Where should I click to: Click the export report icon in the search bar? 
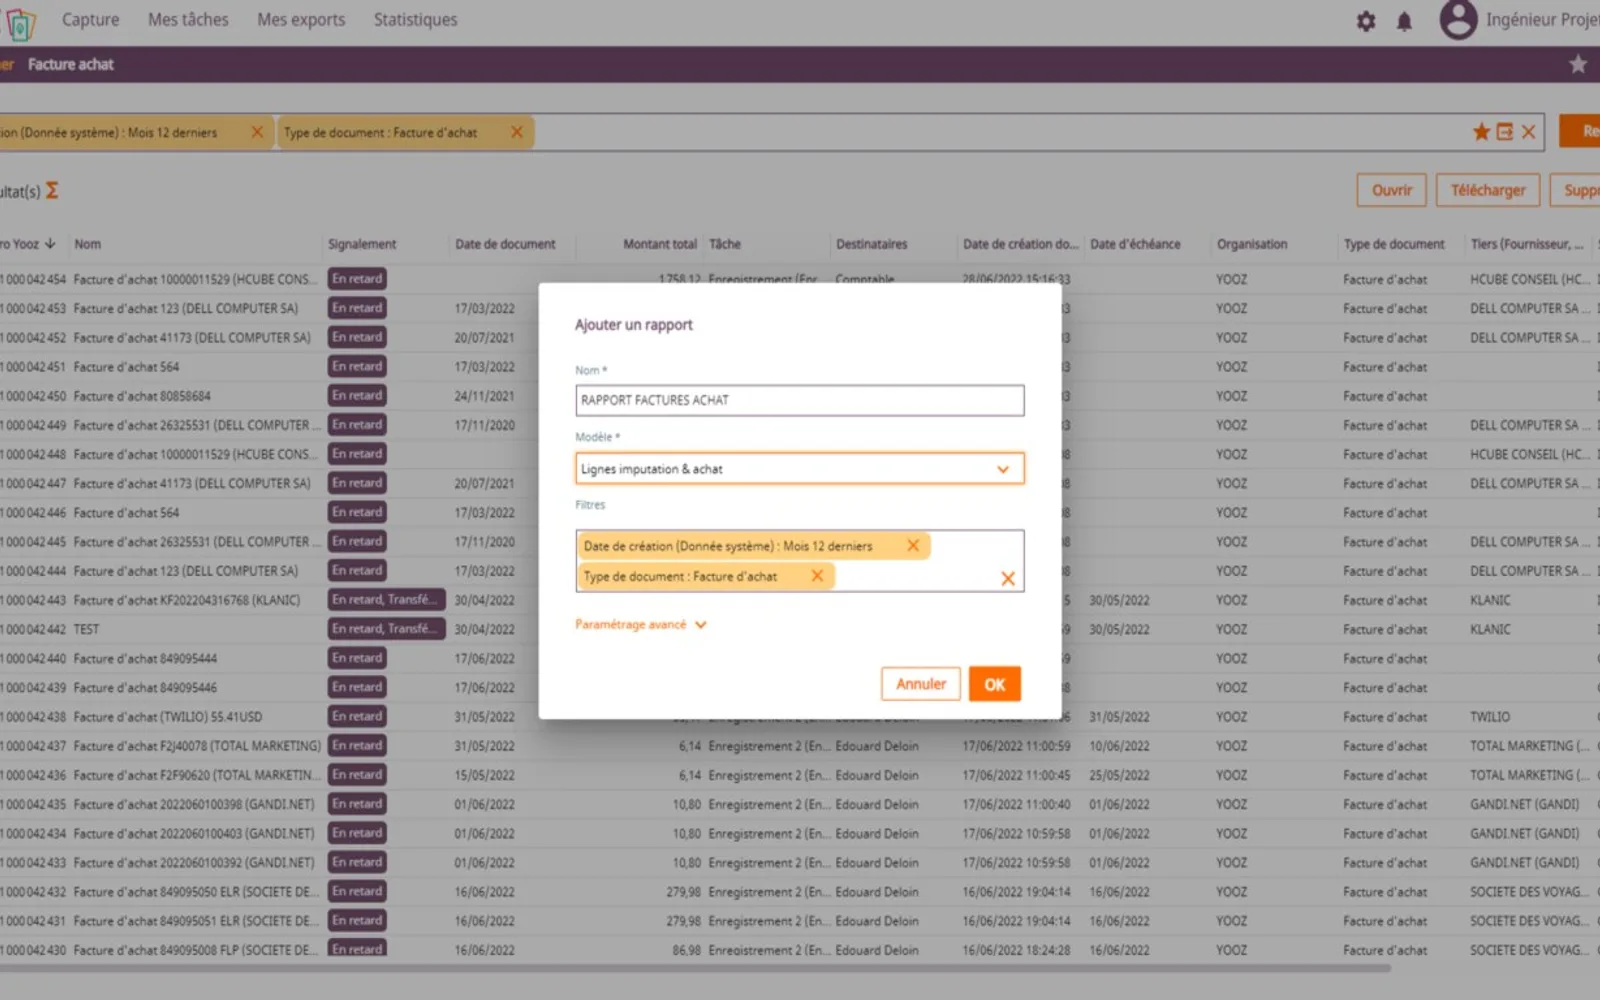1505,132
